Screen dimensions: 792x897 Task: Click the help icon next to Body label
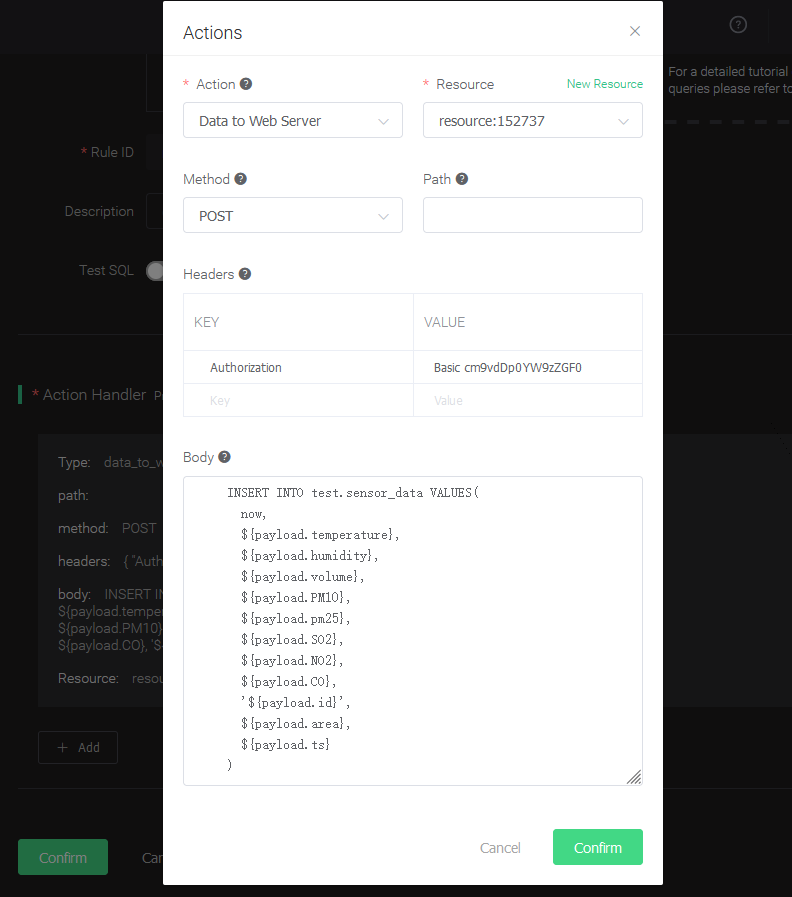pyautogui.click(x=224, y=457)
